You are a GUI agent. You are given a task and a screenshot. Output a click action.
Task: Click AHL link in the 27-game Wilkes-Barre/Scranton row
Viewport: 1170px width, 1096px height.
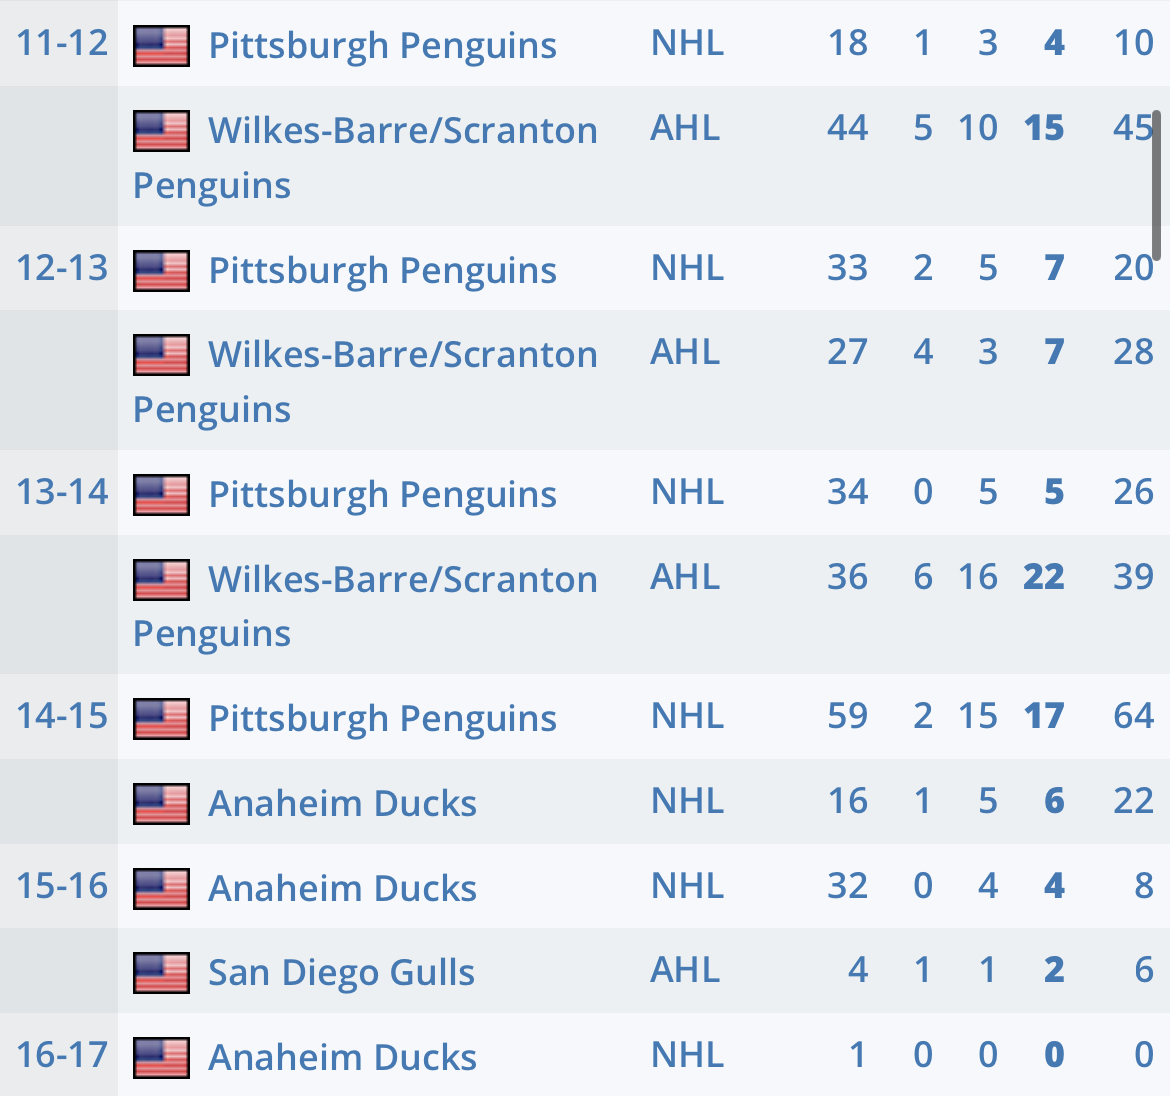point(685,352)
